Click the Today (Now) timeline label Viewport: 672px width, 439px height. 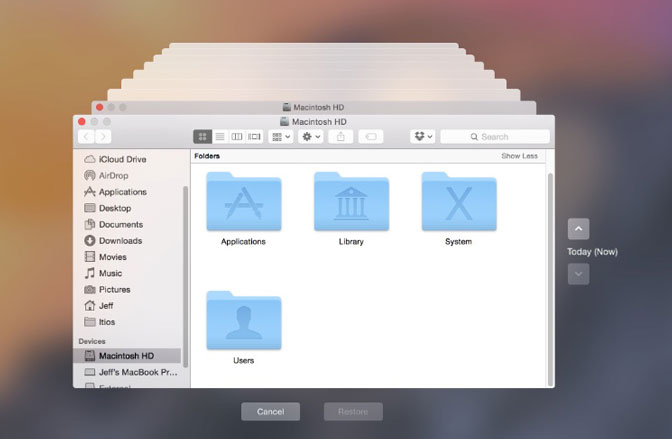(x=592, y=252)
